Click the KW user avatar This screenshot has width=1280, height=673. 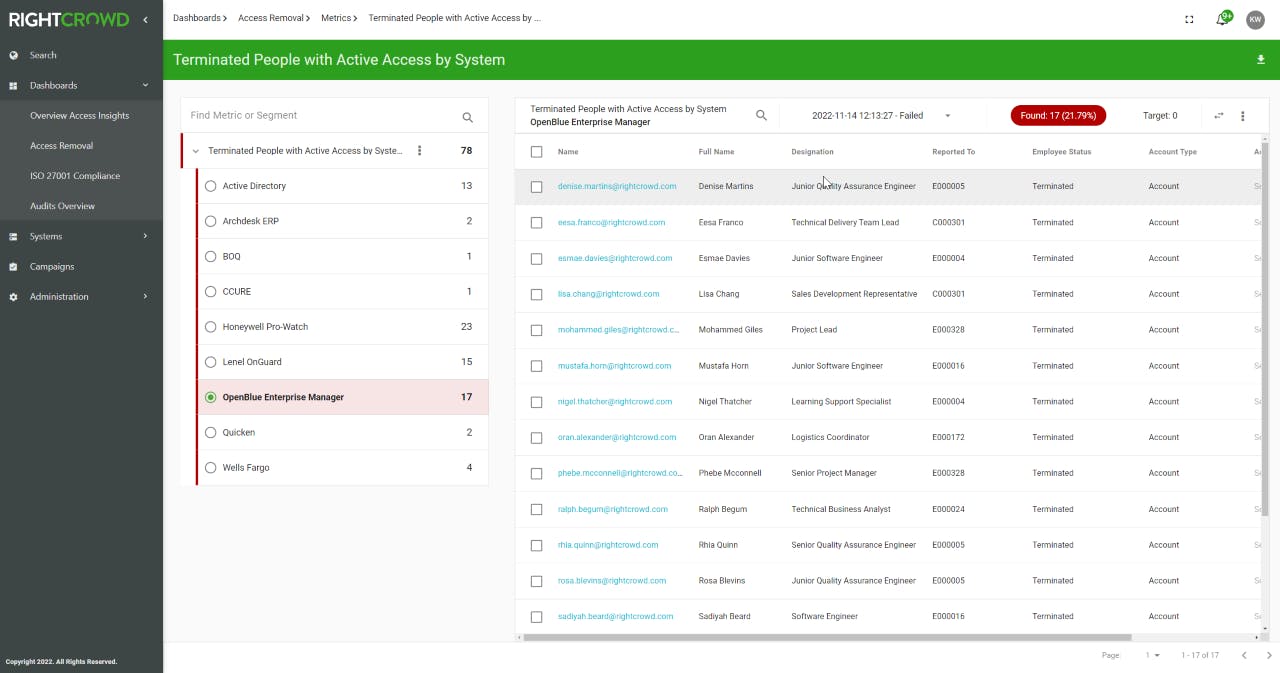click(x=1255, y=19)
